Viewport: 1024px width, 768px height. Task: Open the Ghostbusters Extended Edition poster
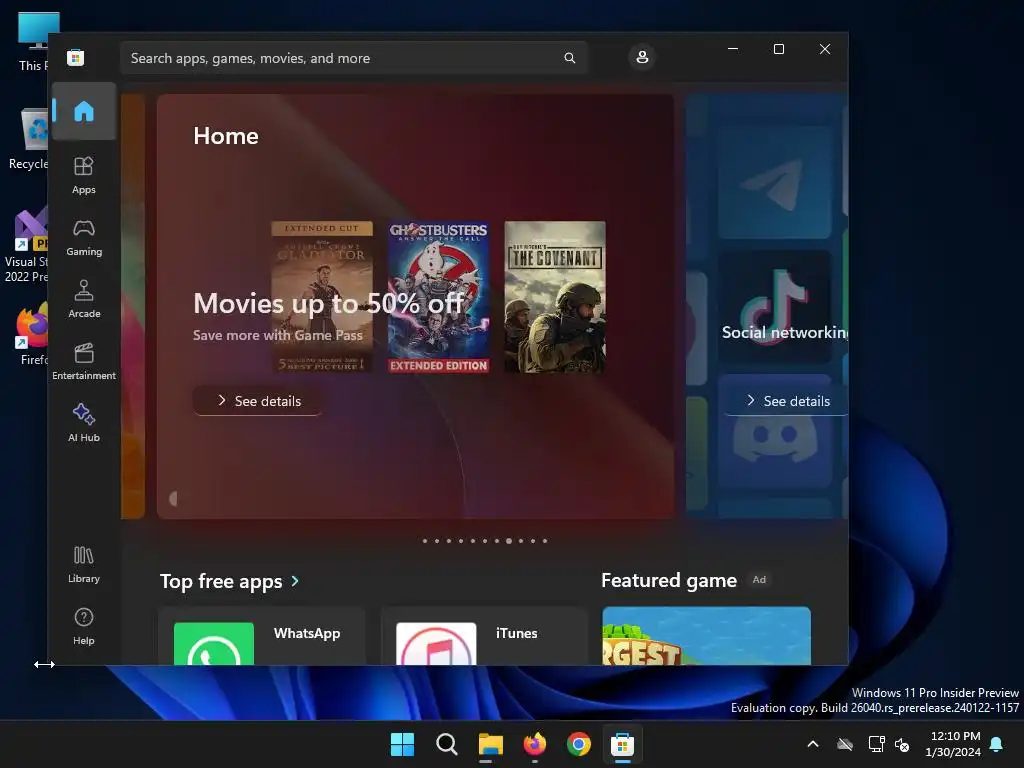(438, 297)
